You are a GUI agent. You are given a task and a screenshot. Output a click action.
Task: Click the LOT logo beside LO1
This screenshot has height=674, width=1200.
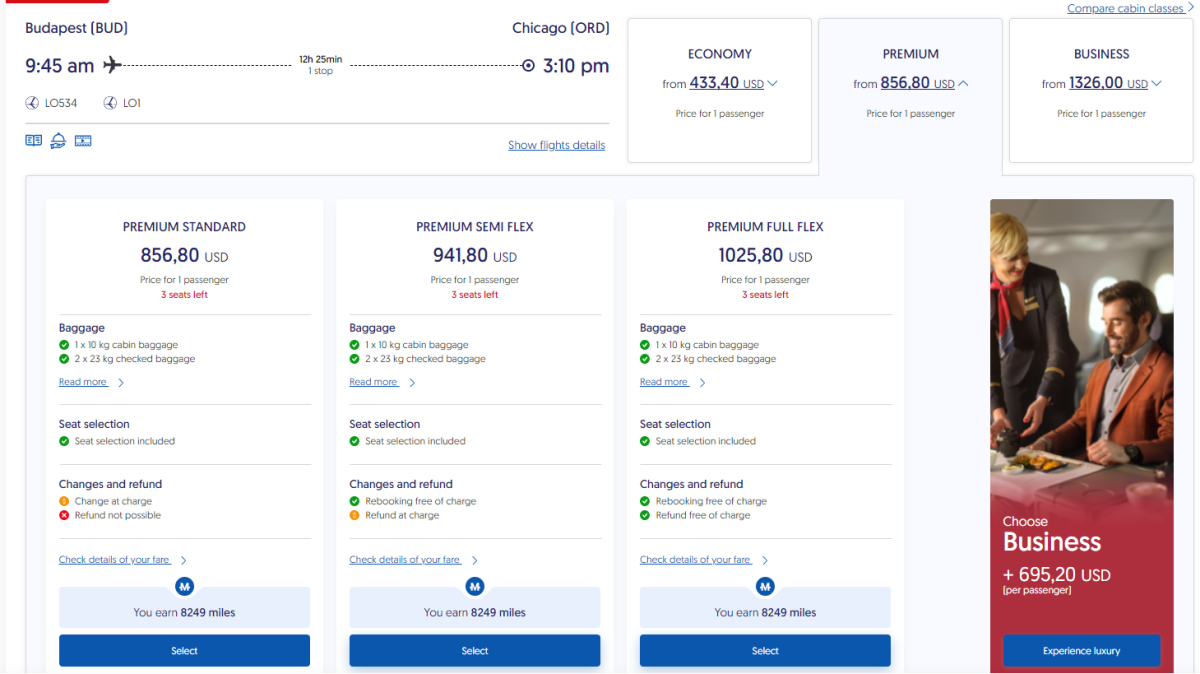pyautogui.click(x=110, y=103)
